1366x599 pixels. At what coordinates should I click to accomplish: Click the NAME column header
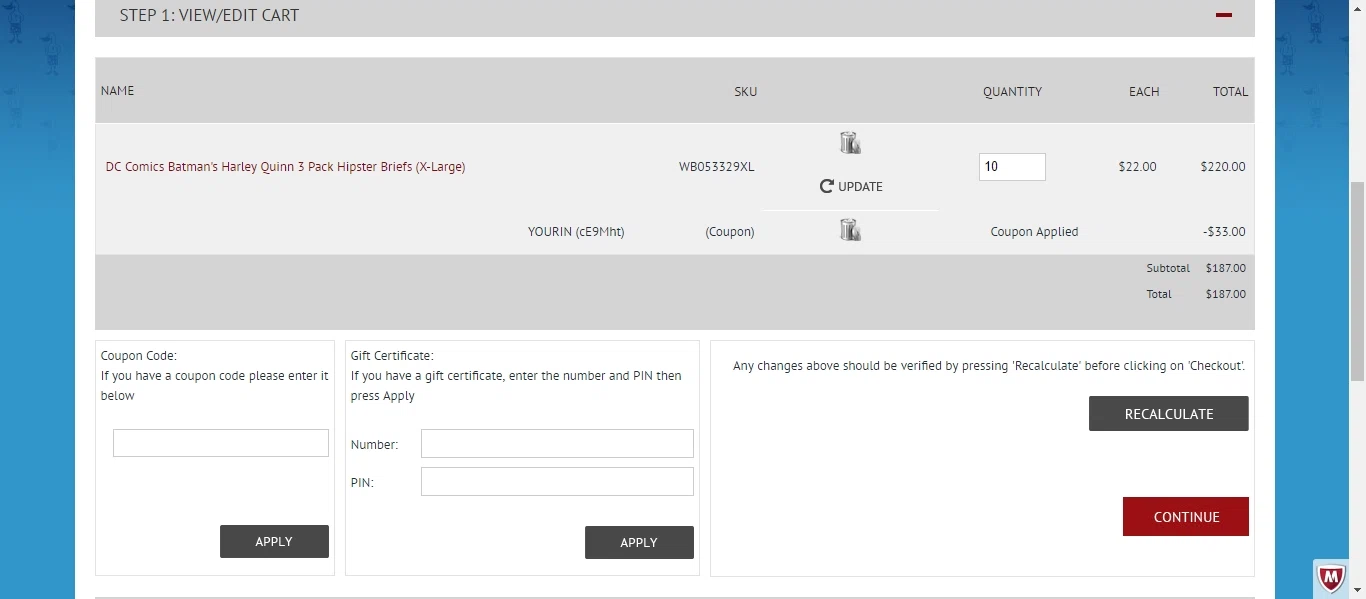(117, 91)
